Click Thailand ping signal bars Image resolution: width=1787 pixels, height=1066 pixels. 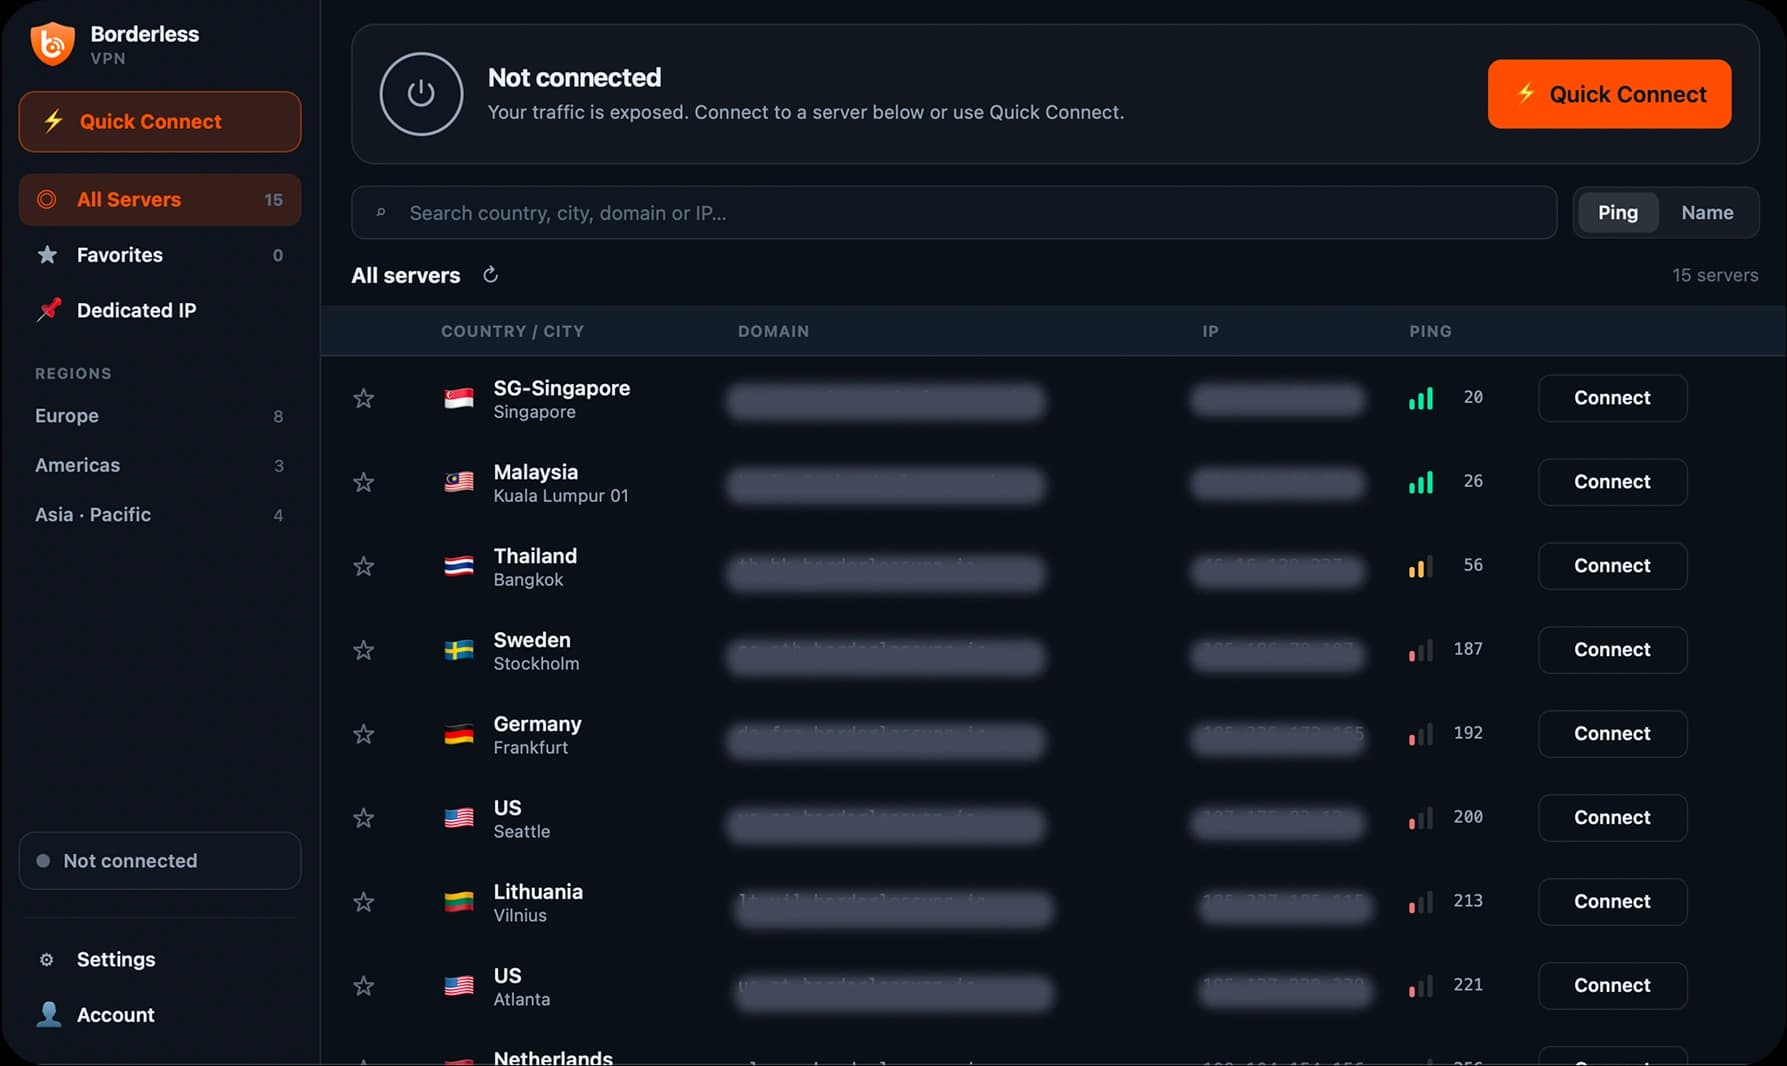pyautogui.click(x=1421, y=566)
